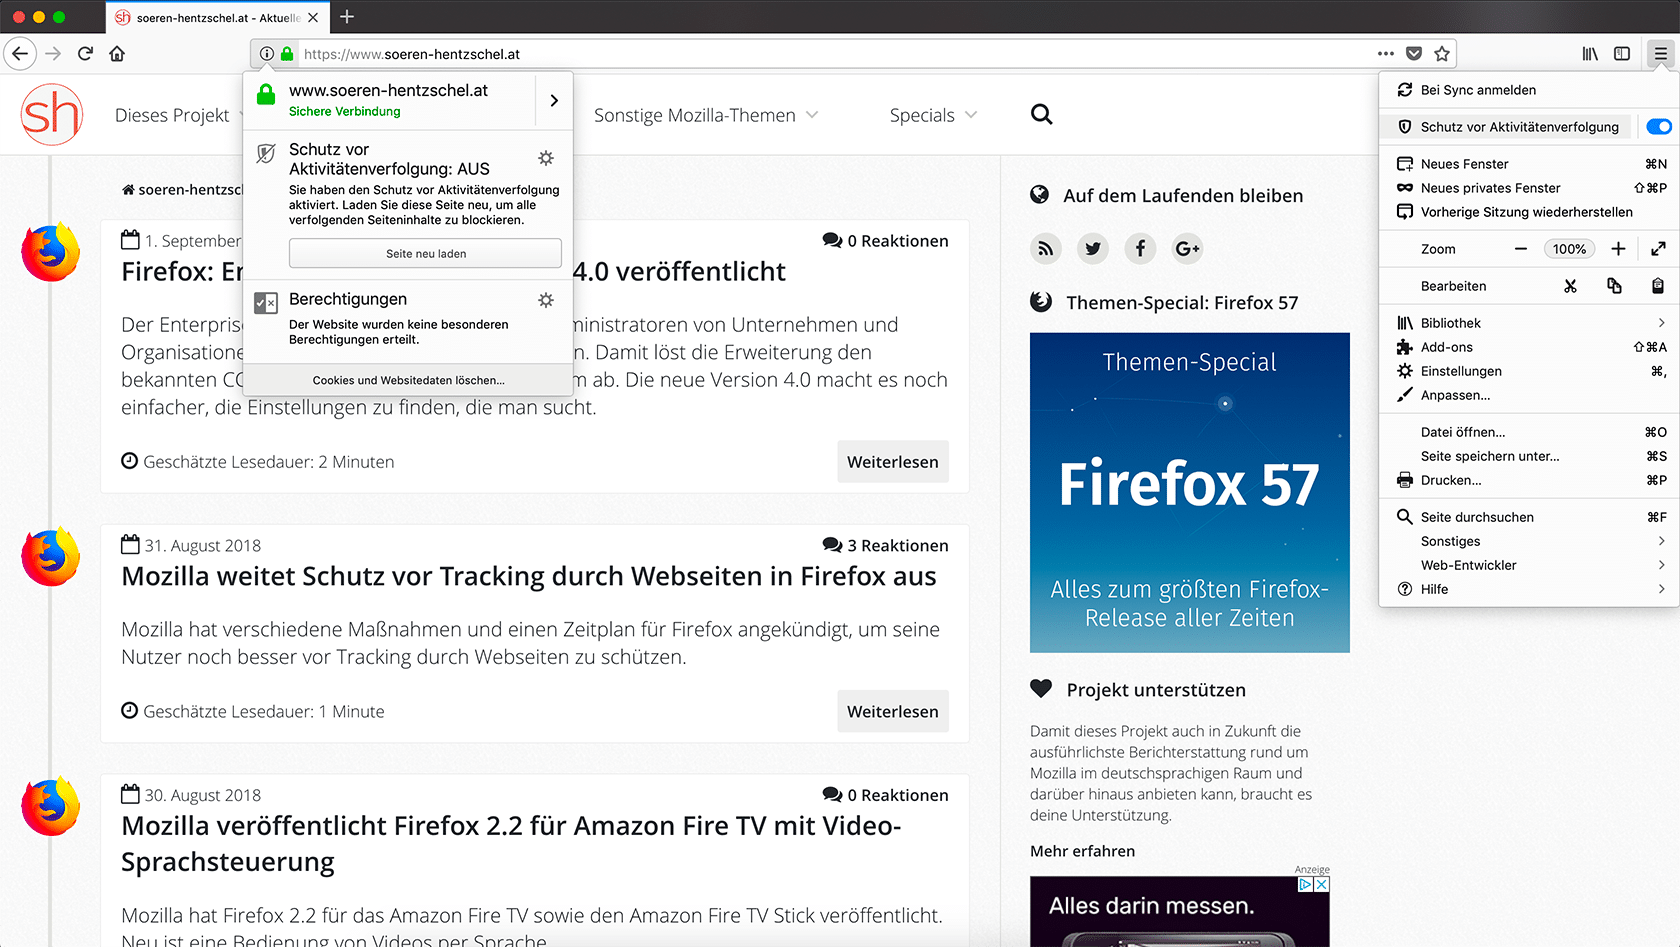Viewport: 1680px width, 947px height.
Task: Increase zoom with plus button
Action: (x=1618, y=249)
